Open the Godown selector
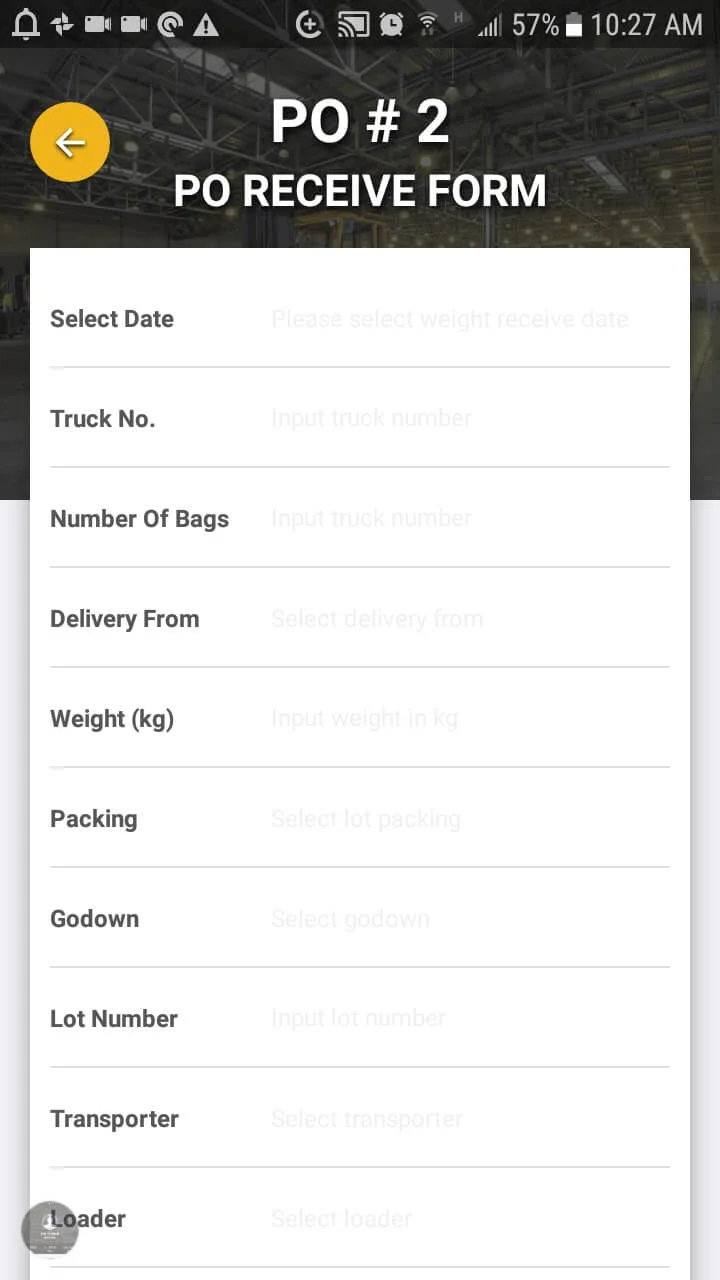The width and height of the screenshot is (720, 1280). click(x=450, y=919)
